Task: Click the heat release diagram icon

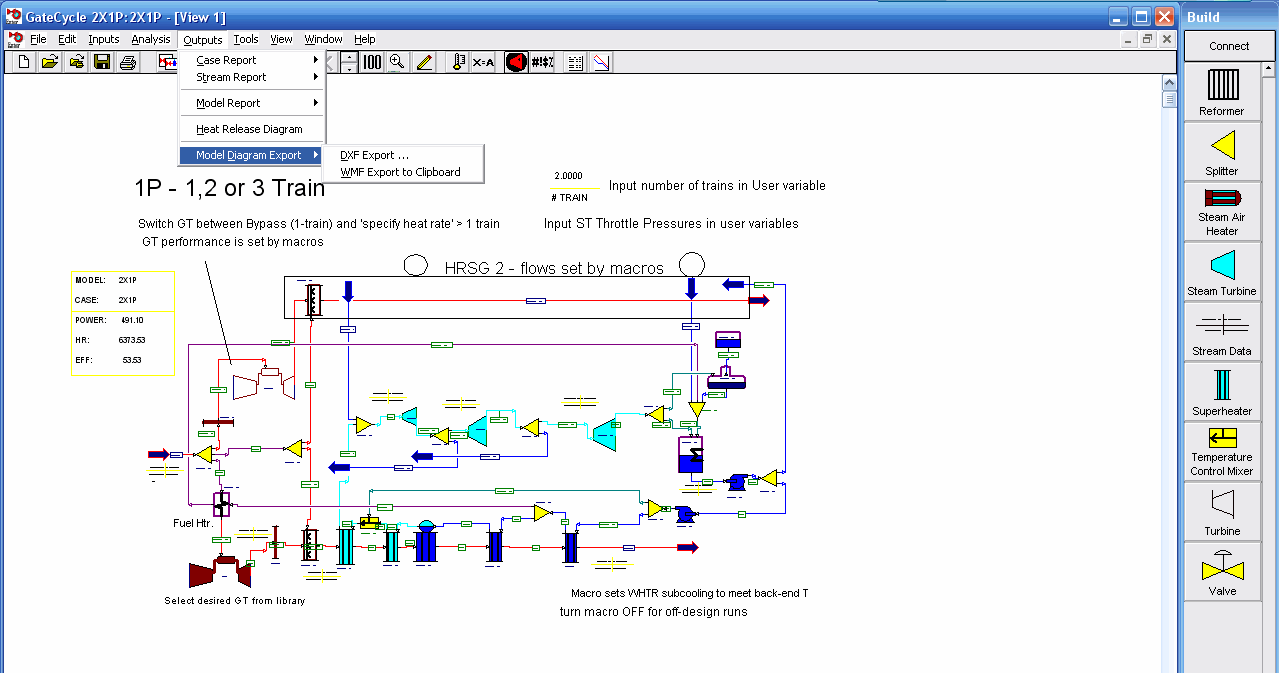Action: (601, 62)
